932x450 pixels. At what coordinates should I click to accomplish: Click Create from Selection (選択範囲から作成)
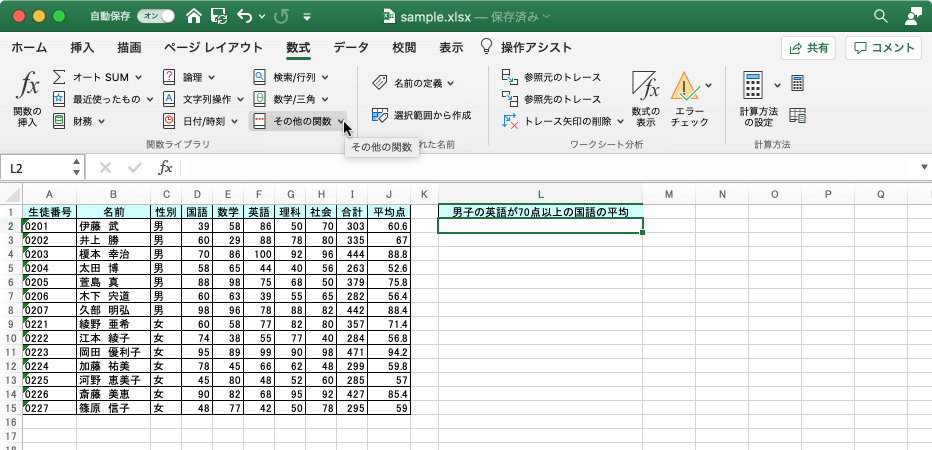point(421,115)
